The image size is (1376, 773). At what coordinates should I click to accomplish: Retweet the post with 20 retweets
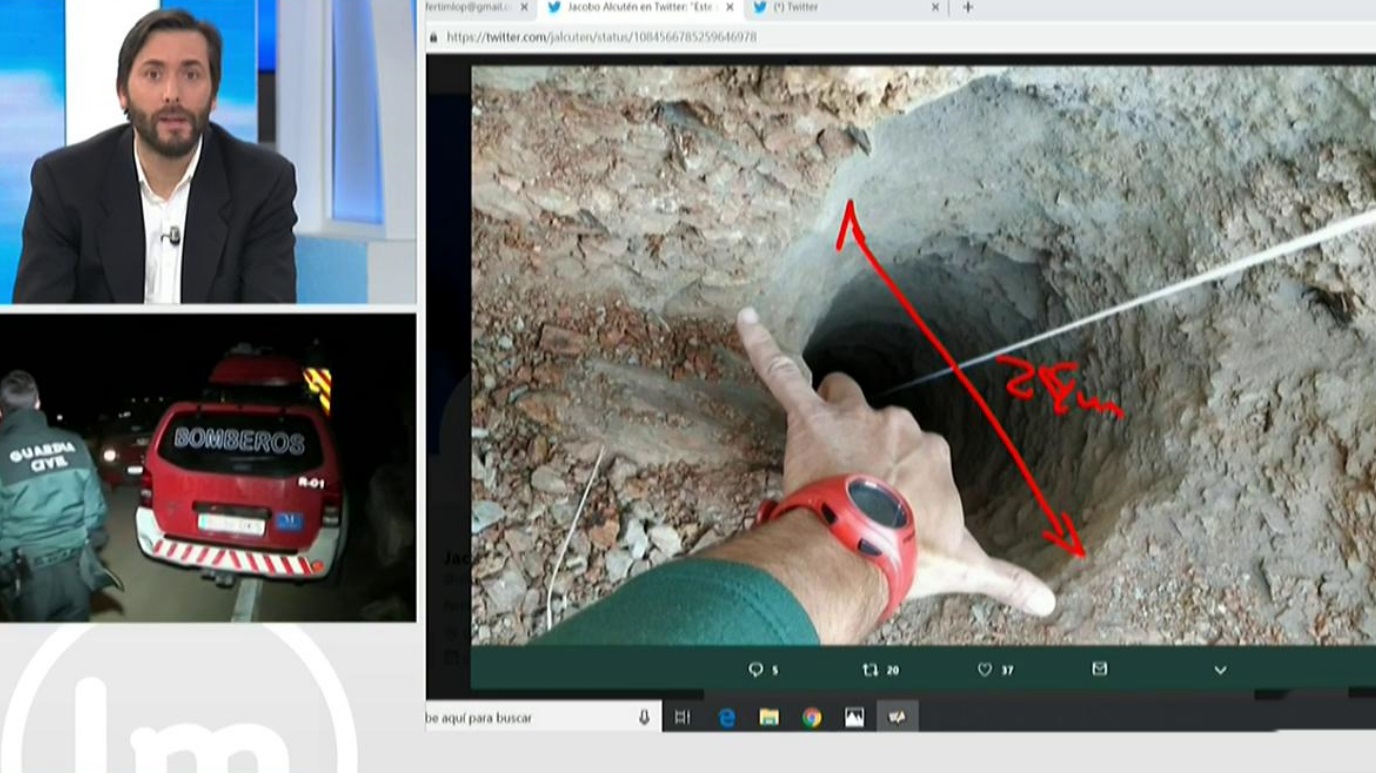click(871, 670)
